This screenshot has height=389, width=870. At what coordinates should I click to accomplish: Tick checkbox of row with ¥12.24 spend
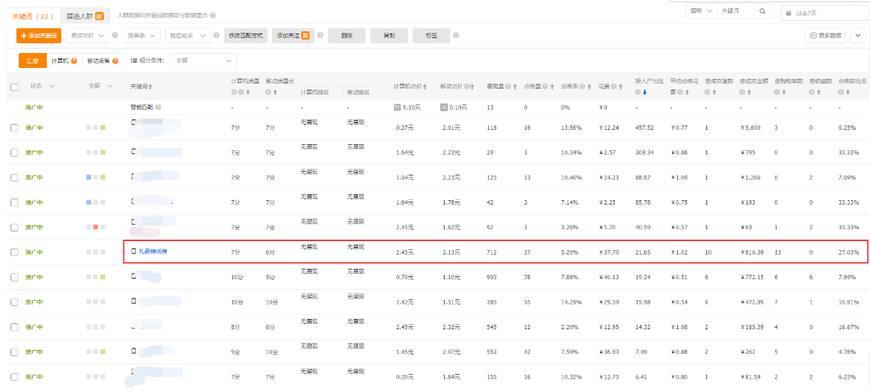click(x=14, y=128)
